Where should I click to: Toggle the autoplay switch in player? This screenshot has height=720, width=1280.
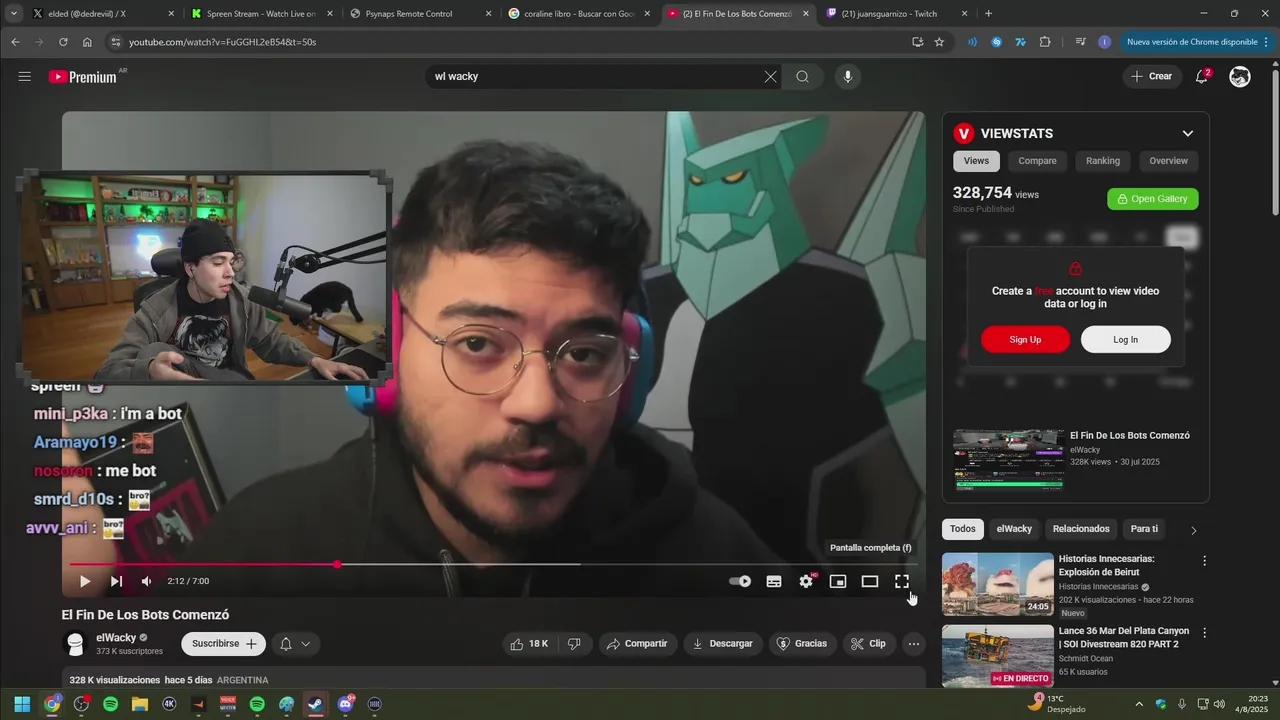tap(740, 581)
